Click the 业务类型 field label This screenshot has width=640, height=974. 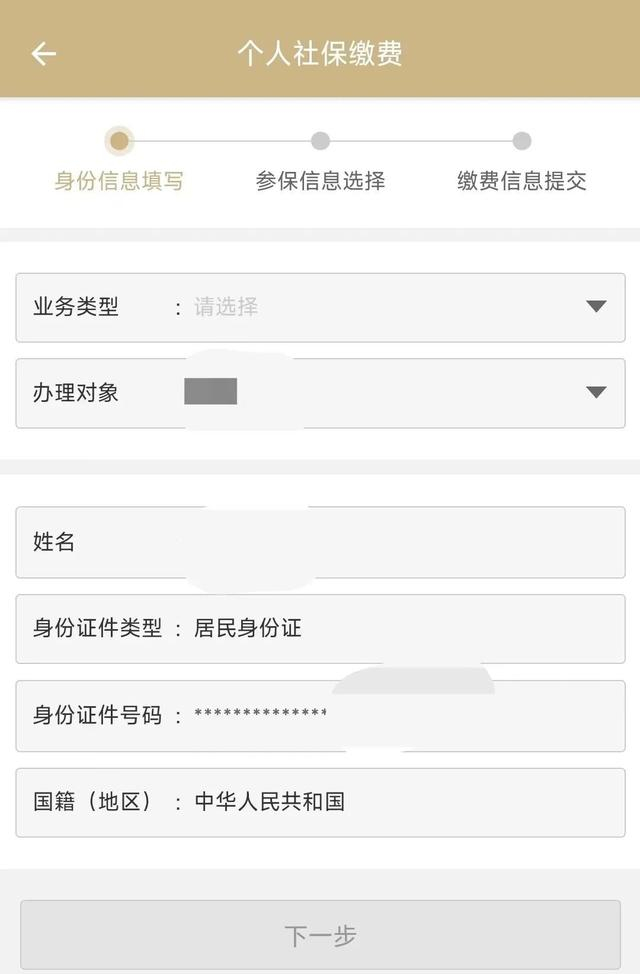click(x=76, y=307)
